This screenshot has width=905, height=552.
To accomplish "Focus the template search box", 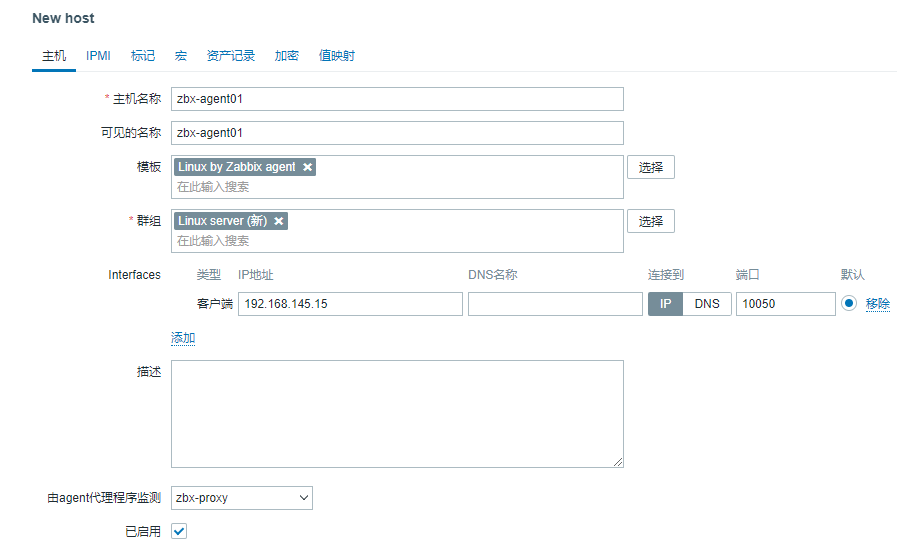I will [397, 187].
